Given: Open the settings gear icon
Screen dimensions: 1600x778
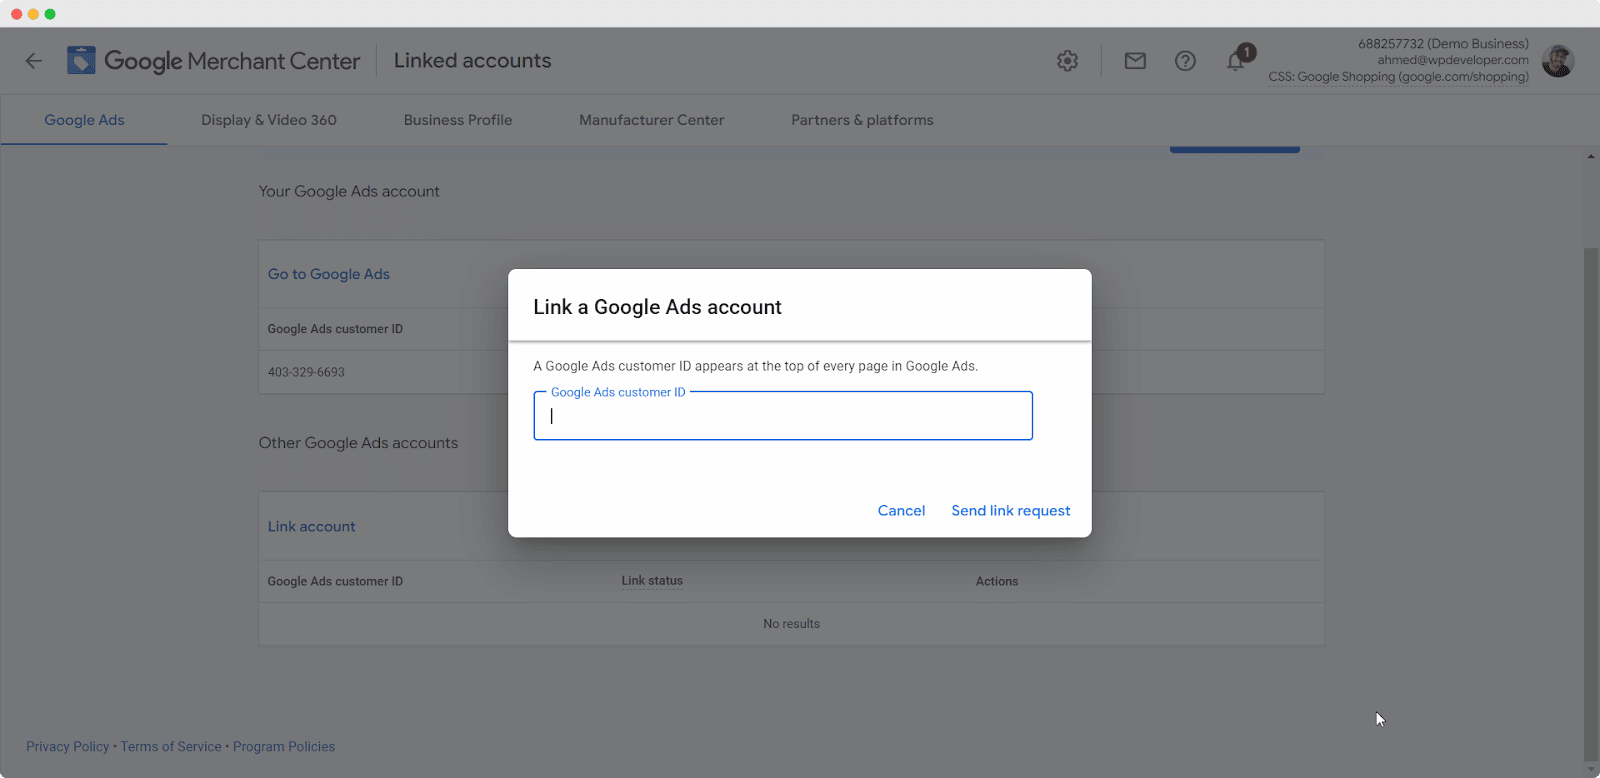Looking at the screenshot, I should pos(1068,61).
